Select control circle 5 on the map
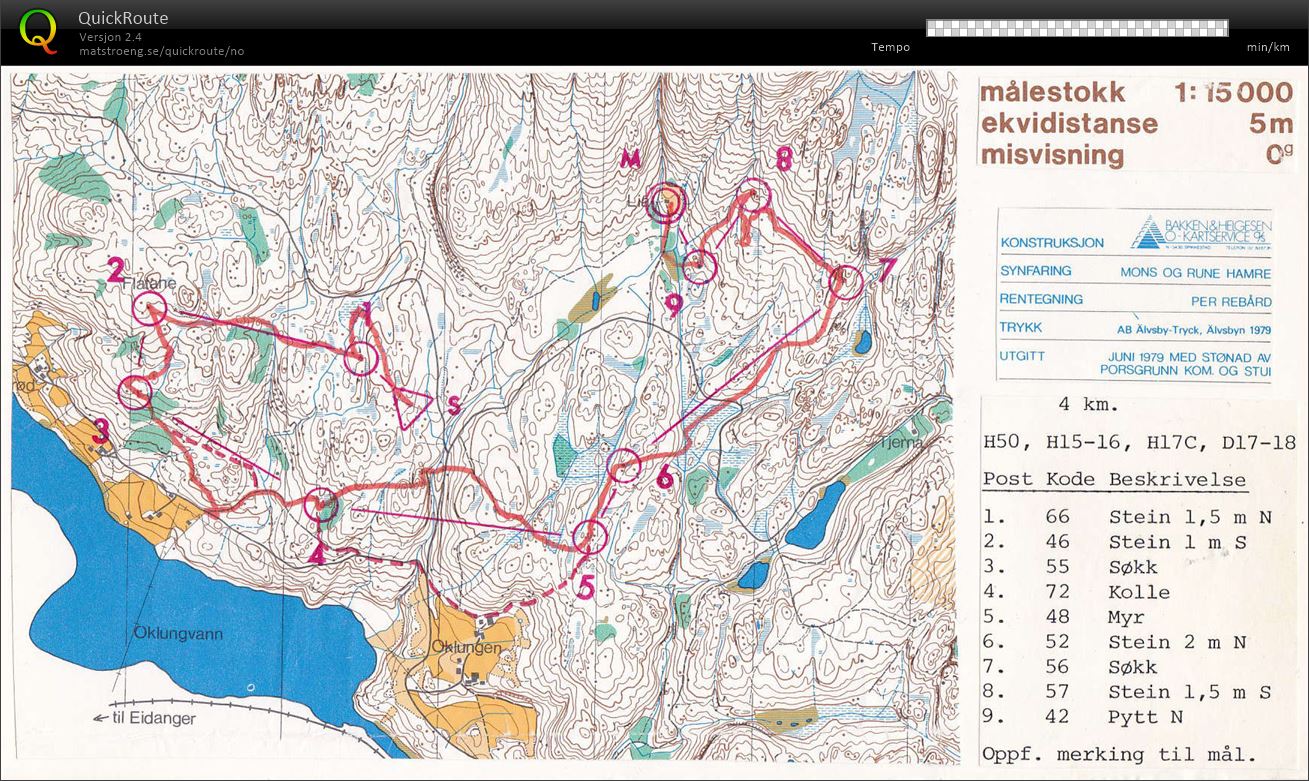1309x781 pixels. [x=591, y=537]
